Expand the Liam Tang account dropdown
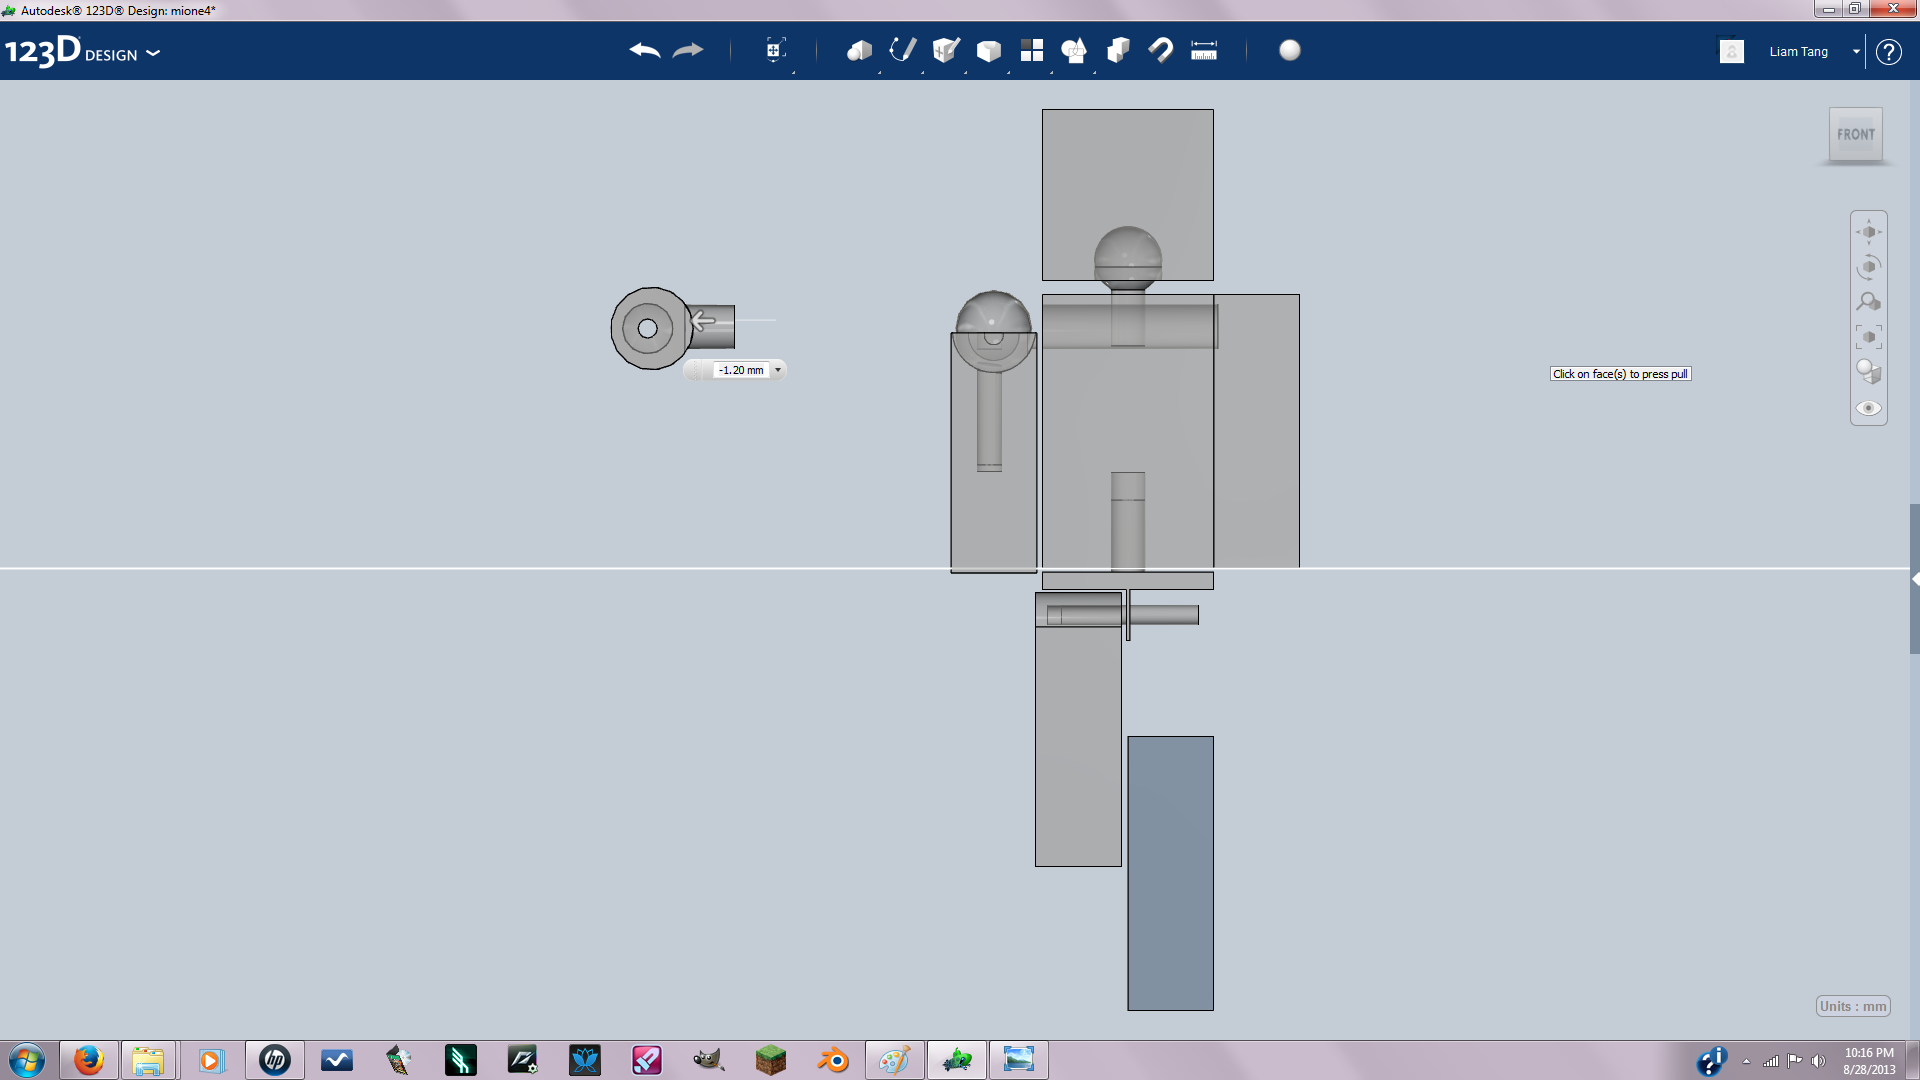 click(1856, 52)
